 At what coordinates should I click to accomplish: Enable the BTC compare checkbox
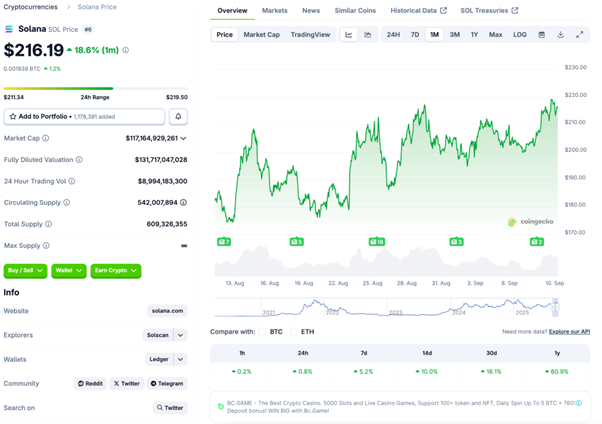click(263, 331)
